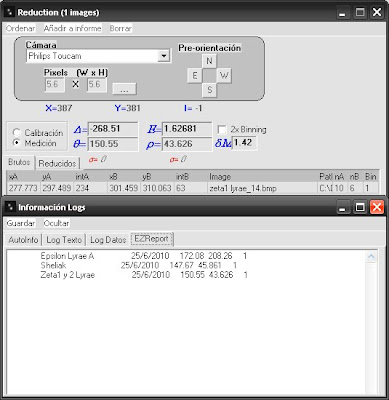Set pre-orientation to W
The height and width of the screenshot is (400, 389).
point(224,75)
